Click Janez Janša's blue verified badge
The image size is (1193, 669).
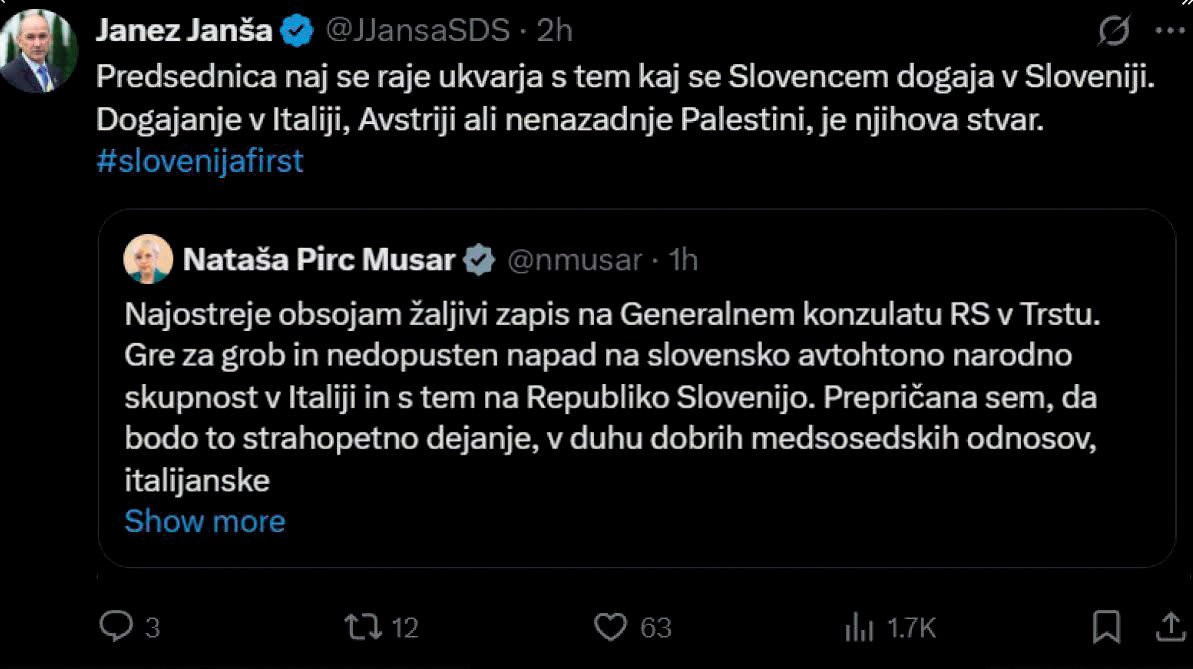(296, 31)
